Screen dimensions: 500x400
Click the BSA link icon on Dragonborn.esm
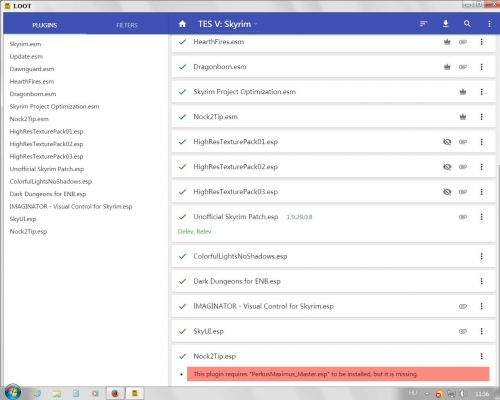[463, 67]
